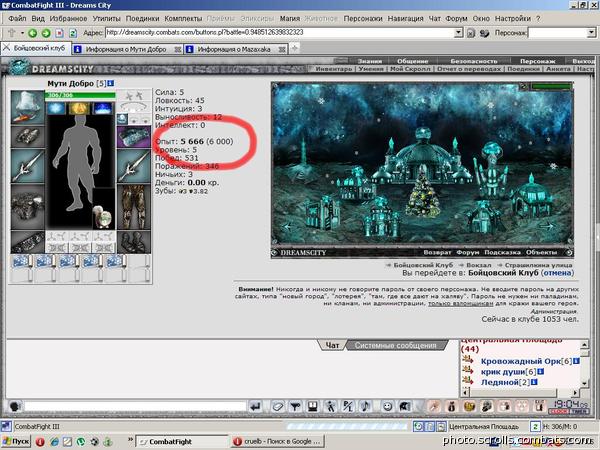Click the camouflage pants equipment slot
600x450 pixels.
134,207
